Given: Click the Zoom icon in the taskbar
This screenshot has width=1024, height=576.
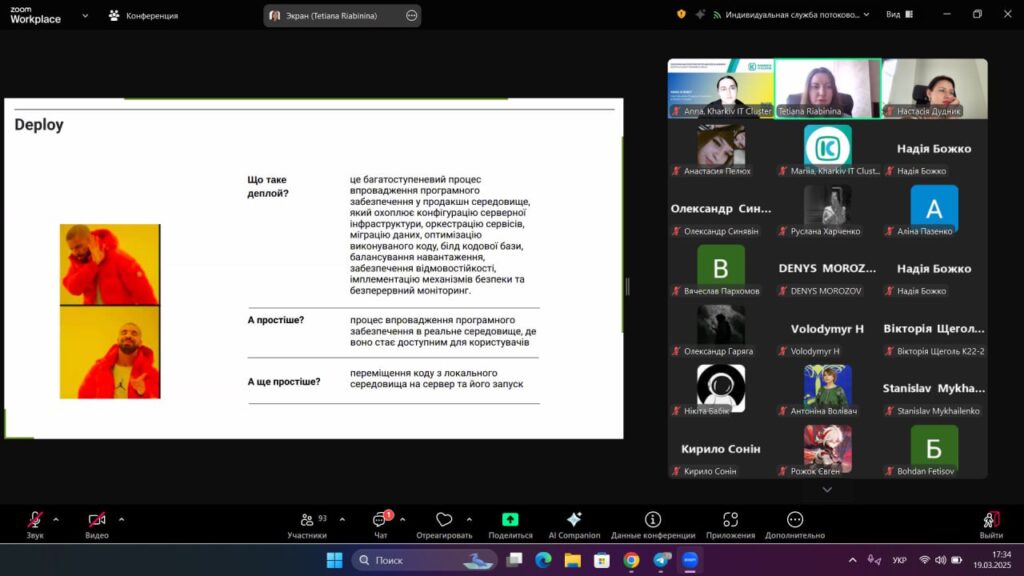Looking at the screenshot, I should point(690,560).
